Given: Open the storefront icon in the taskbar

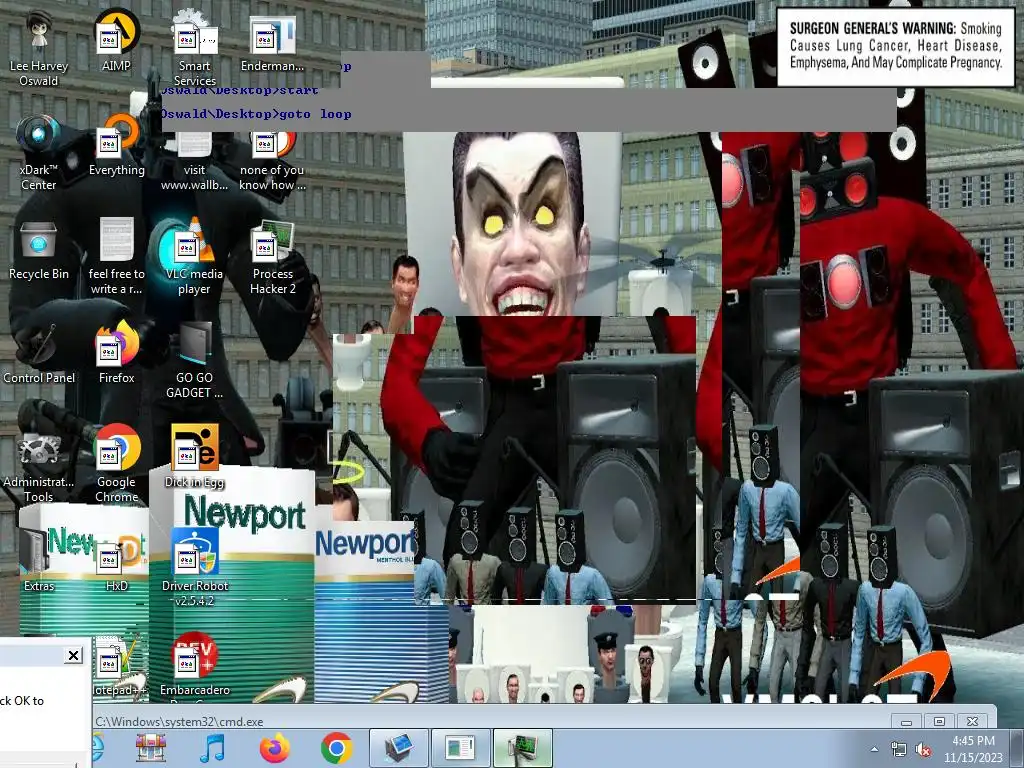Looking at the screenshot, I should pos(151,748).
